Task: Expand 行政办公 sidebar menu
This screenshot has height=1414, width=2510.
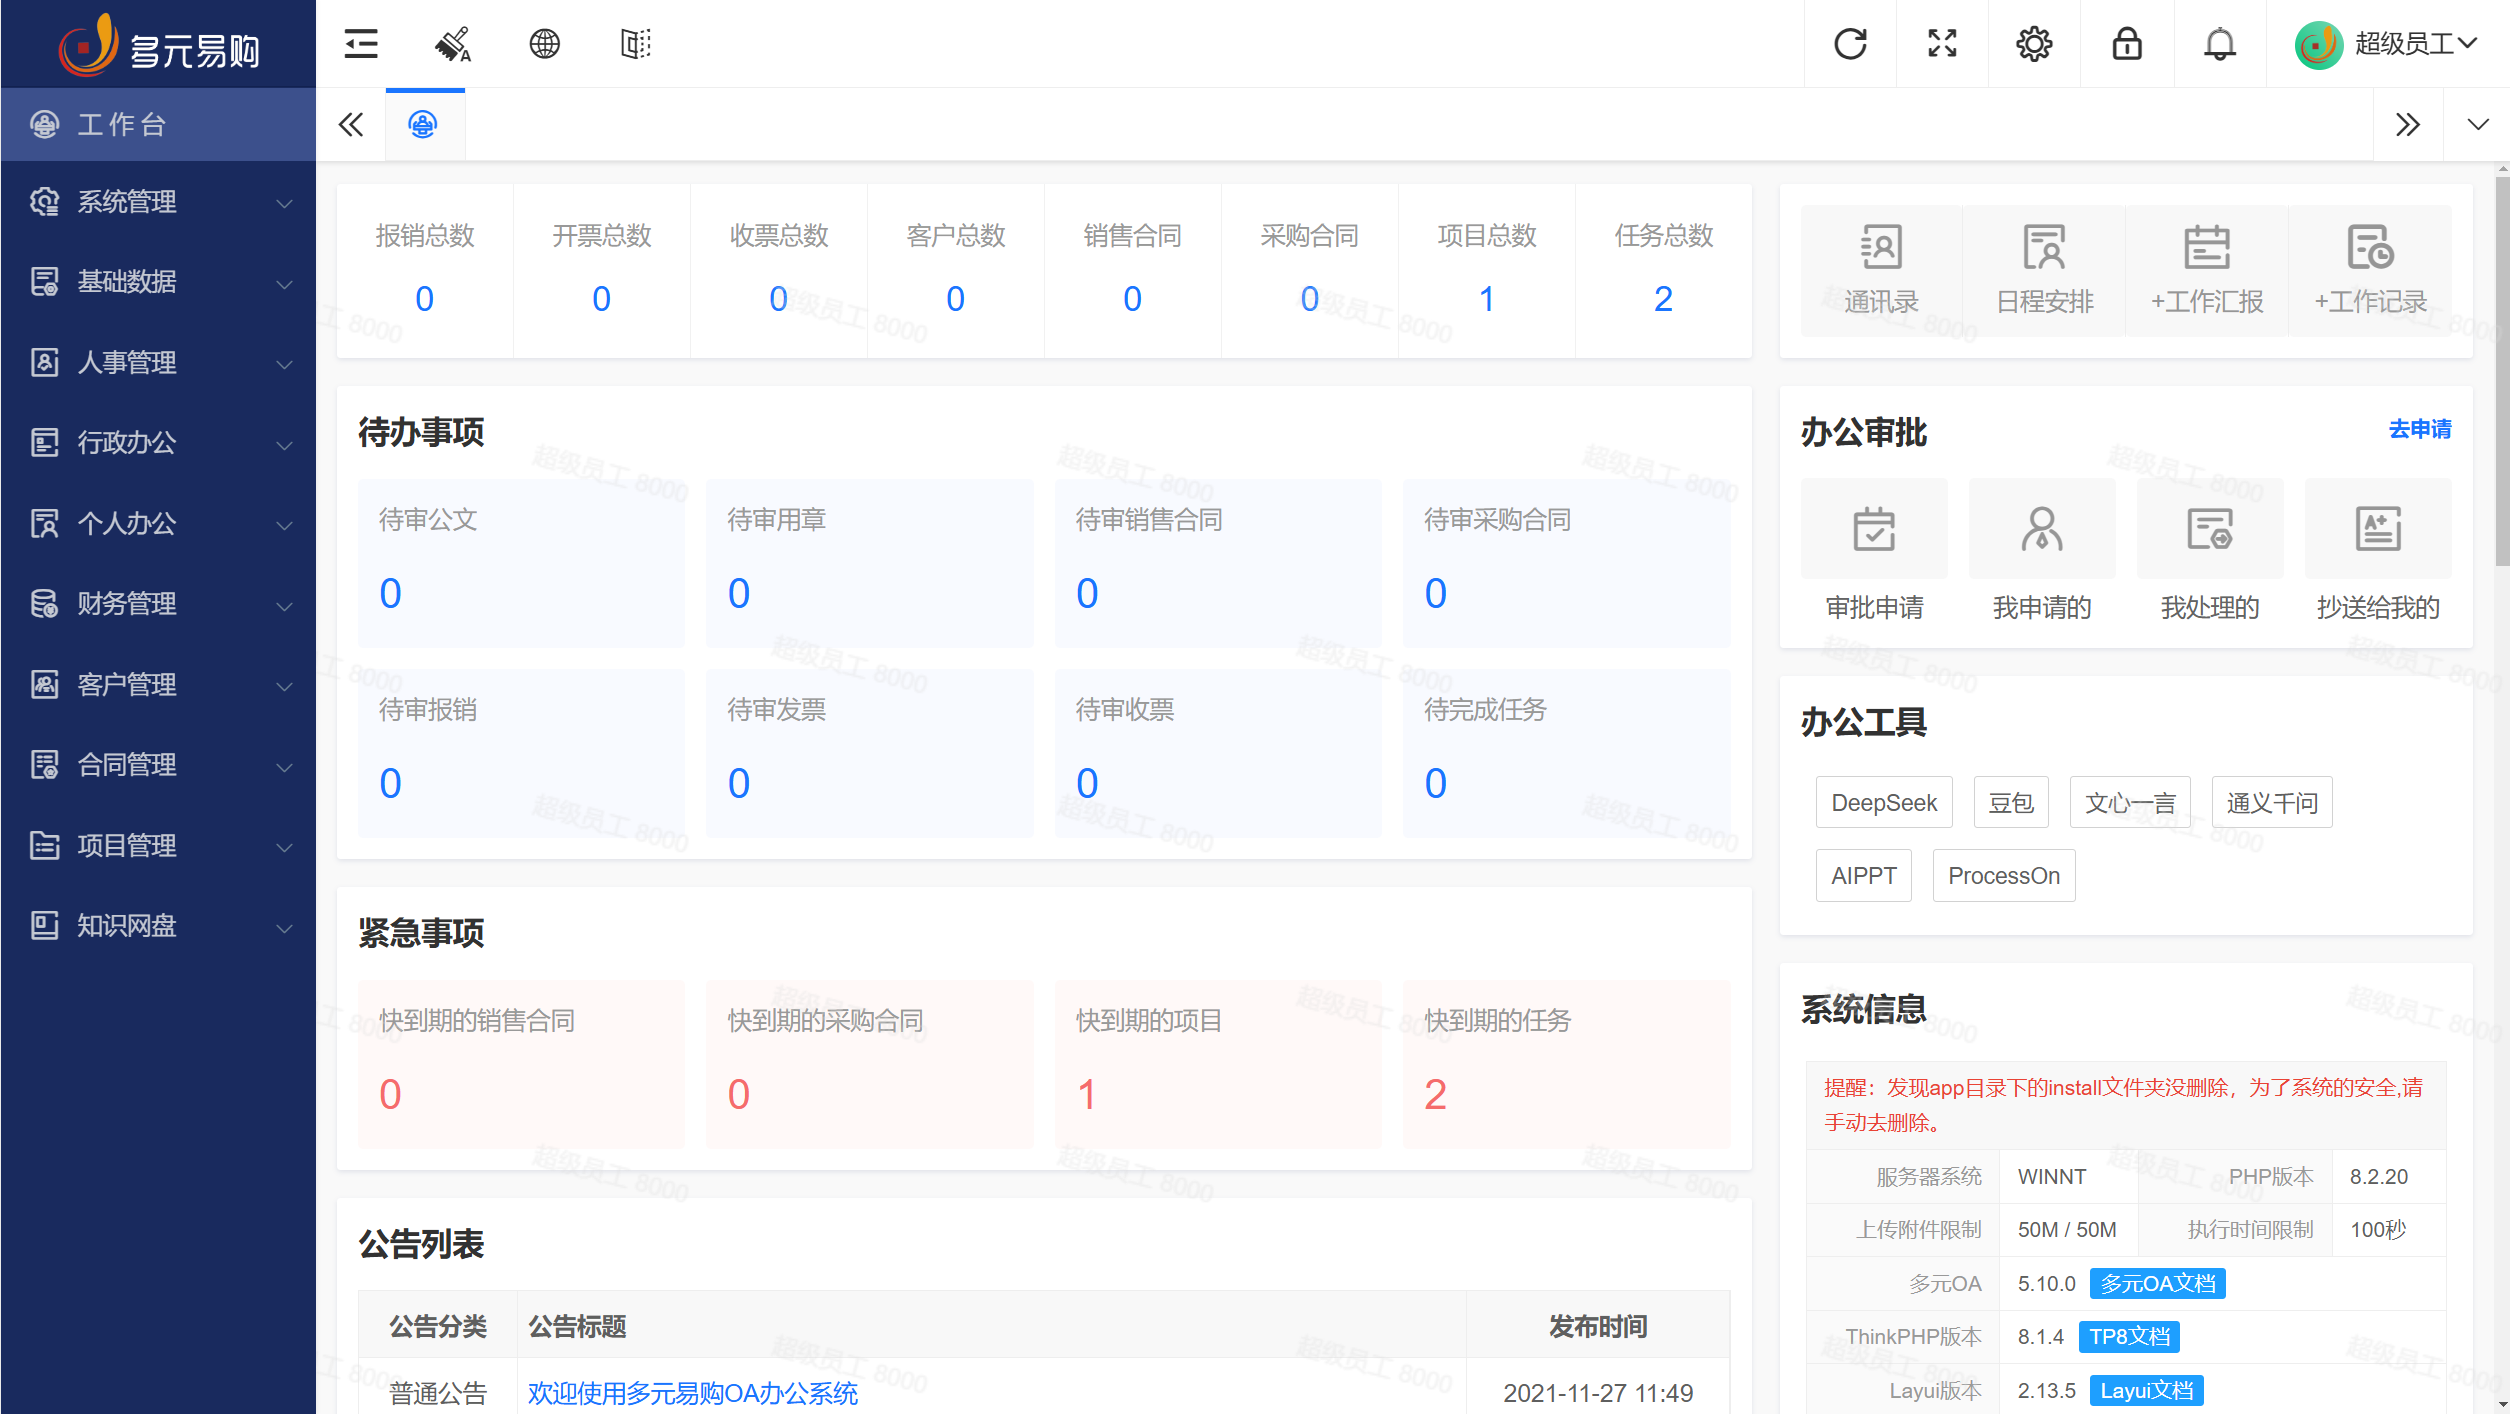Action: coord(158,442)
